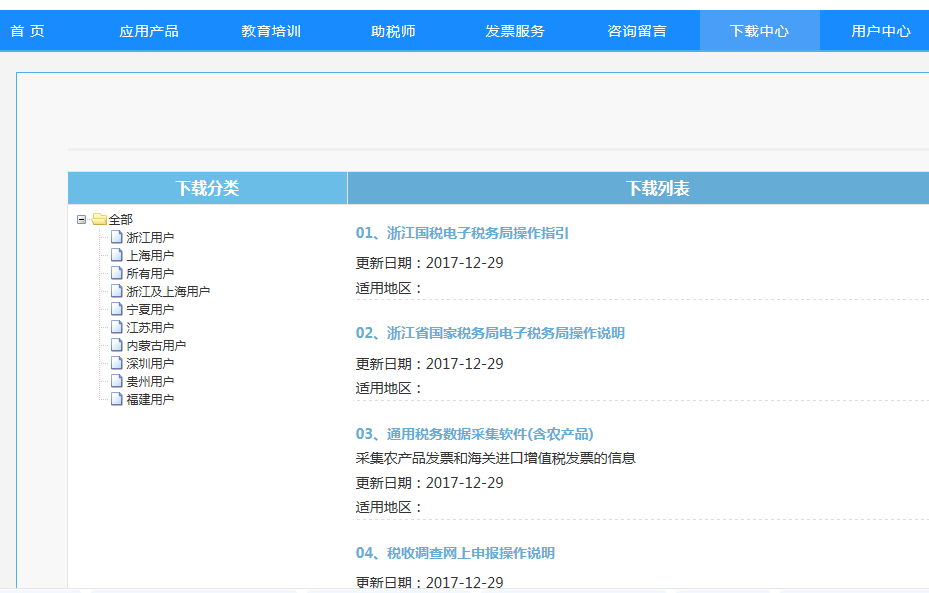Image resolution: width=929 pixels, height=593 pixels.
Task: Click 更新日期 under item 01
Action: point(430,263)
